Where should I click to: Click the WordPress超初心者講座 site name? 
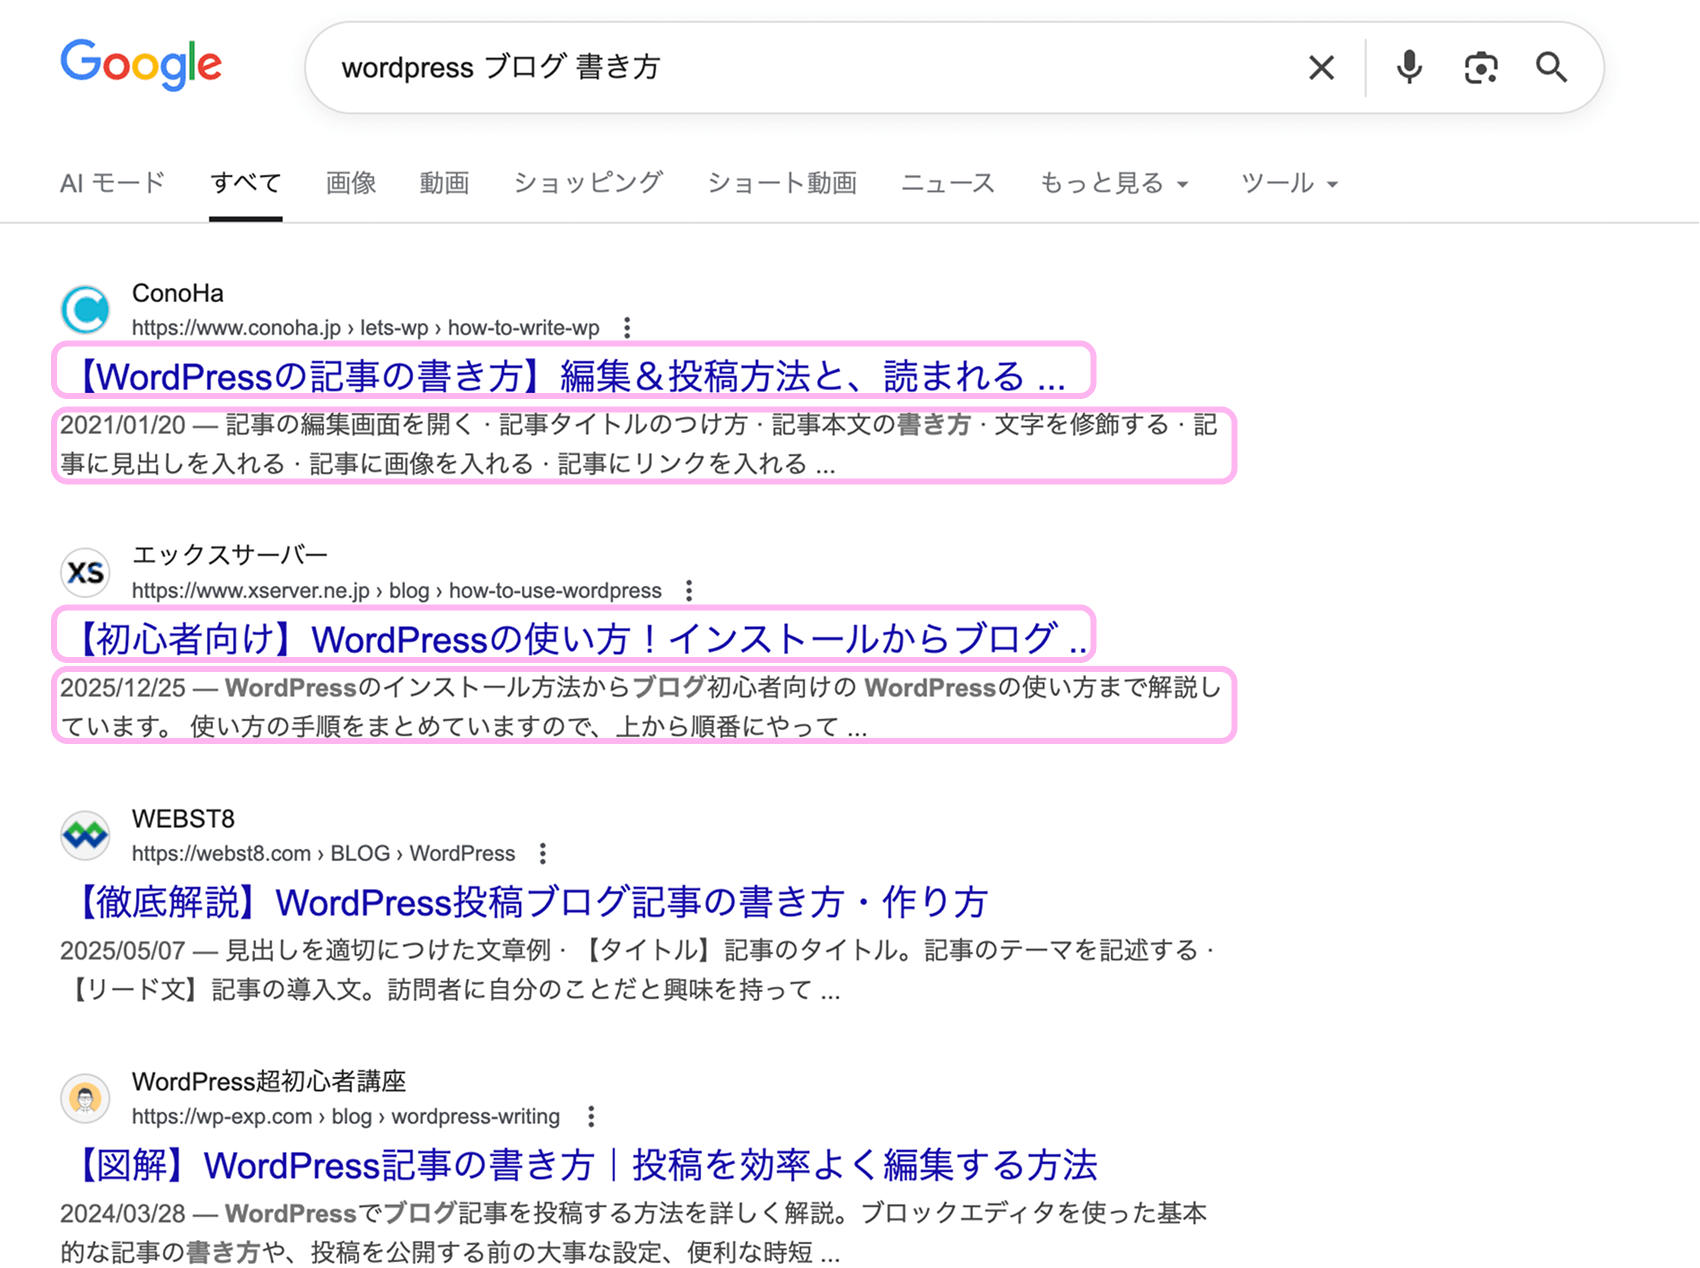click(x=269, y=1081)
